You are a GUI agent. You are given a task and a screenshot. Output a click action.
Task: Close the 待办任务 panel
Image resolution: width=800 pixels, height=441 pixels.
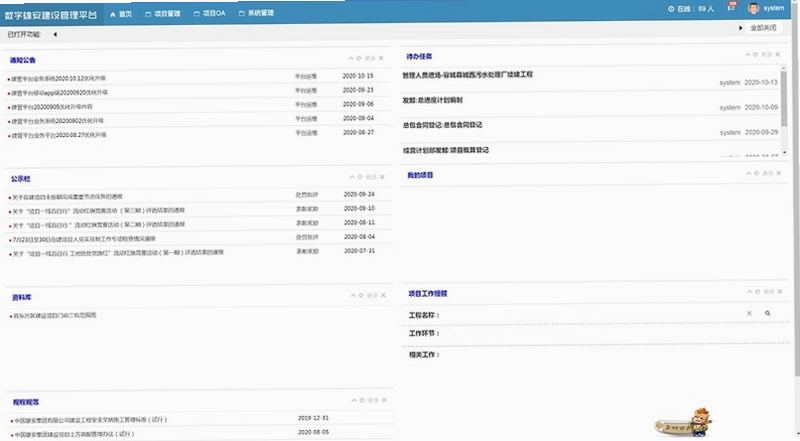[x=778, y=54]
